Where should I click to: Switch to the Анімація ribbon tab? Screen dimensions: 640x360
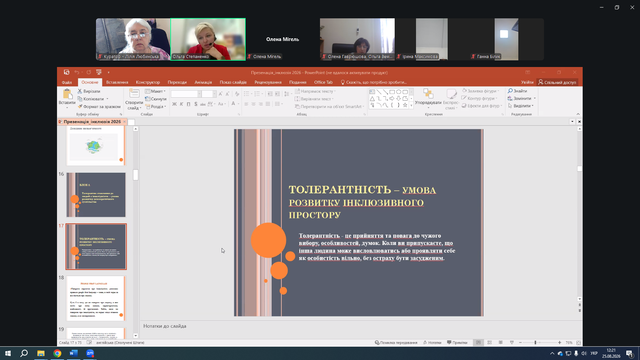(x=203, y=82)
